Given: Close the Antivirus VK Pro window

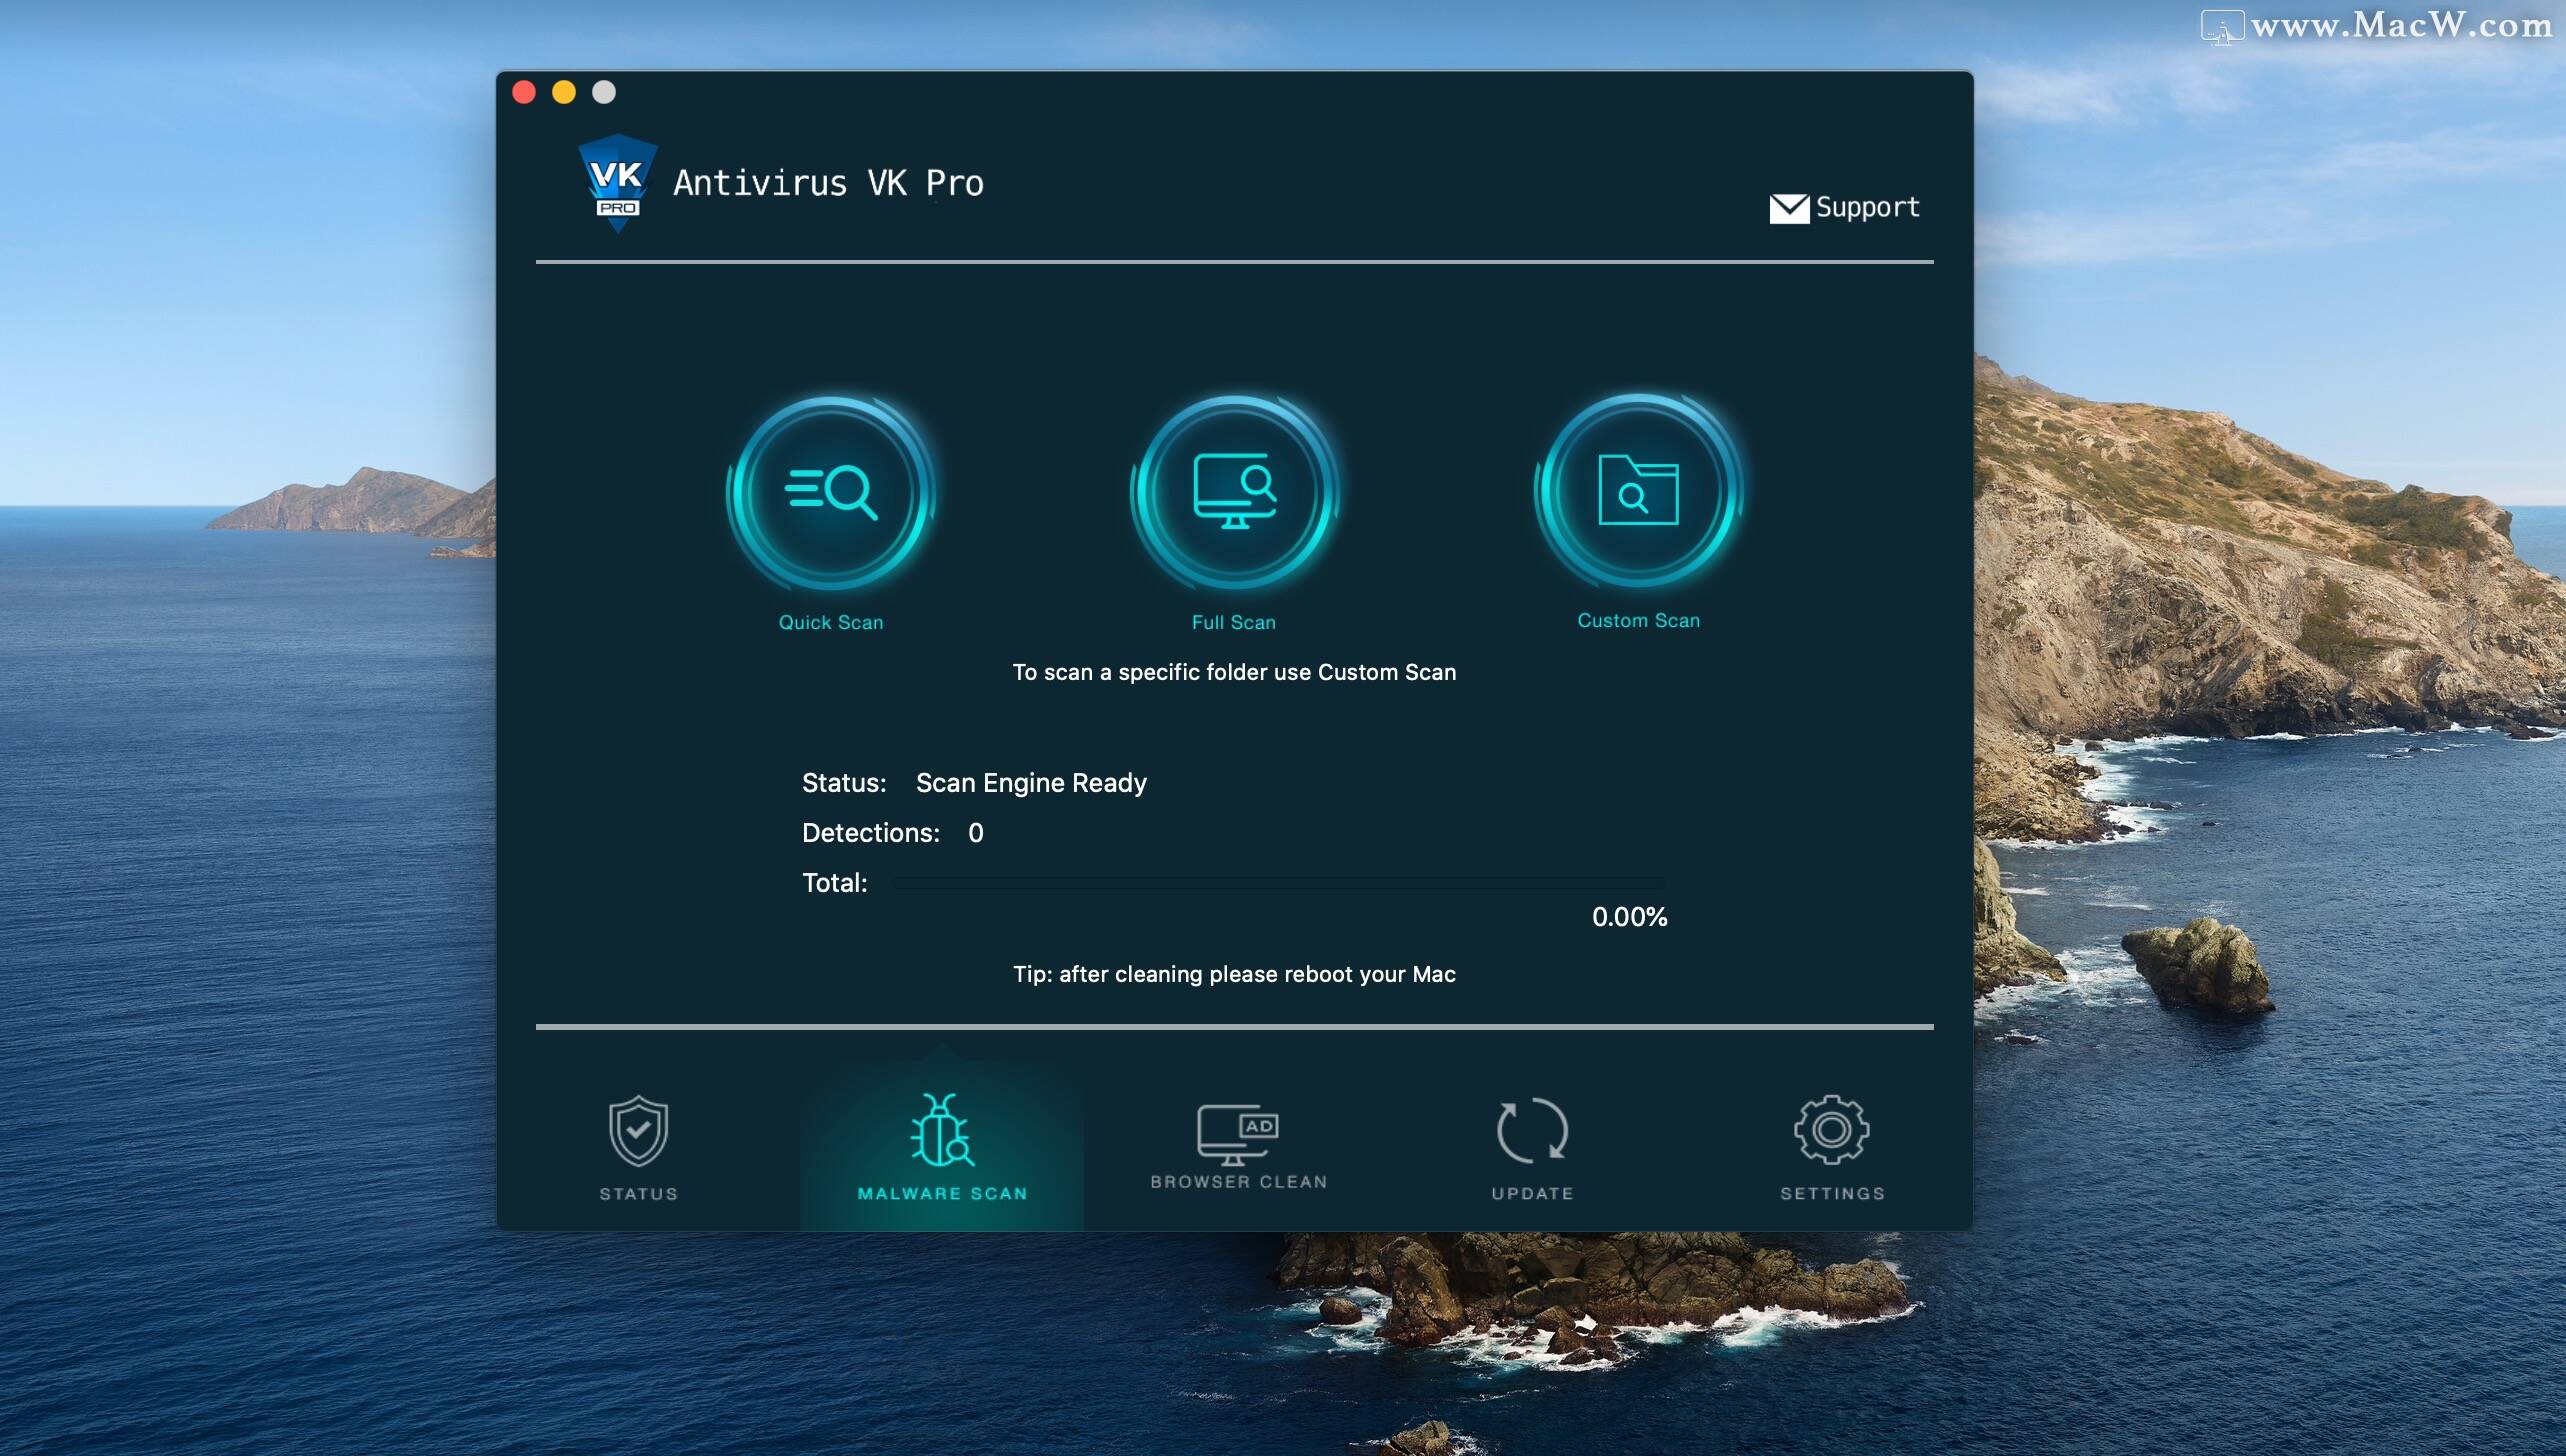Looking at the screenshot, I should [x=524, y=92].
